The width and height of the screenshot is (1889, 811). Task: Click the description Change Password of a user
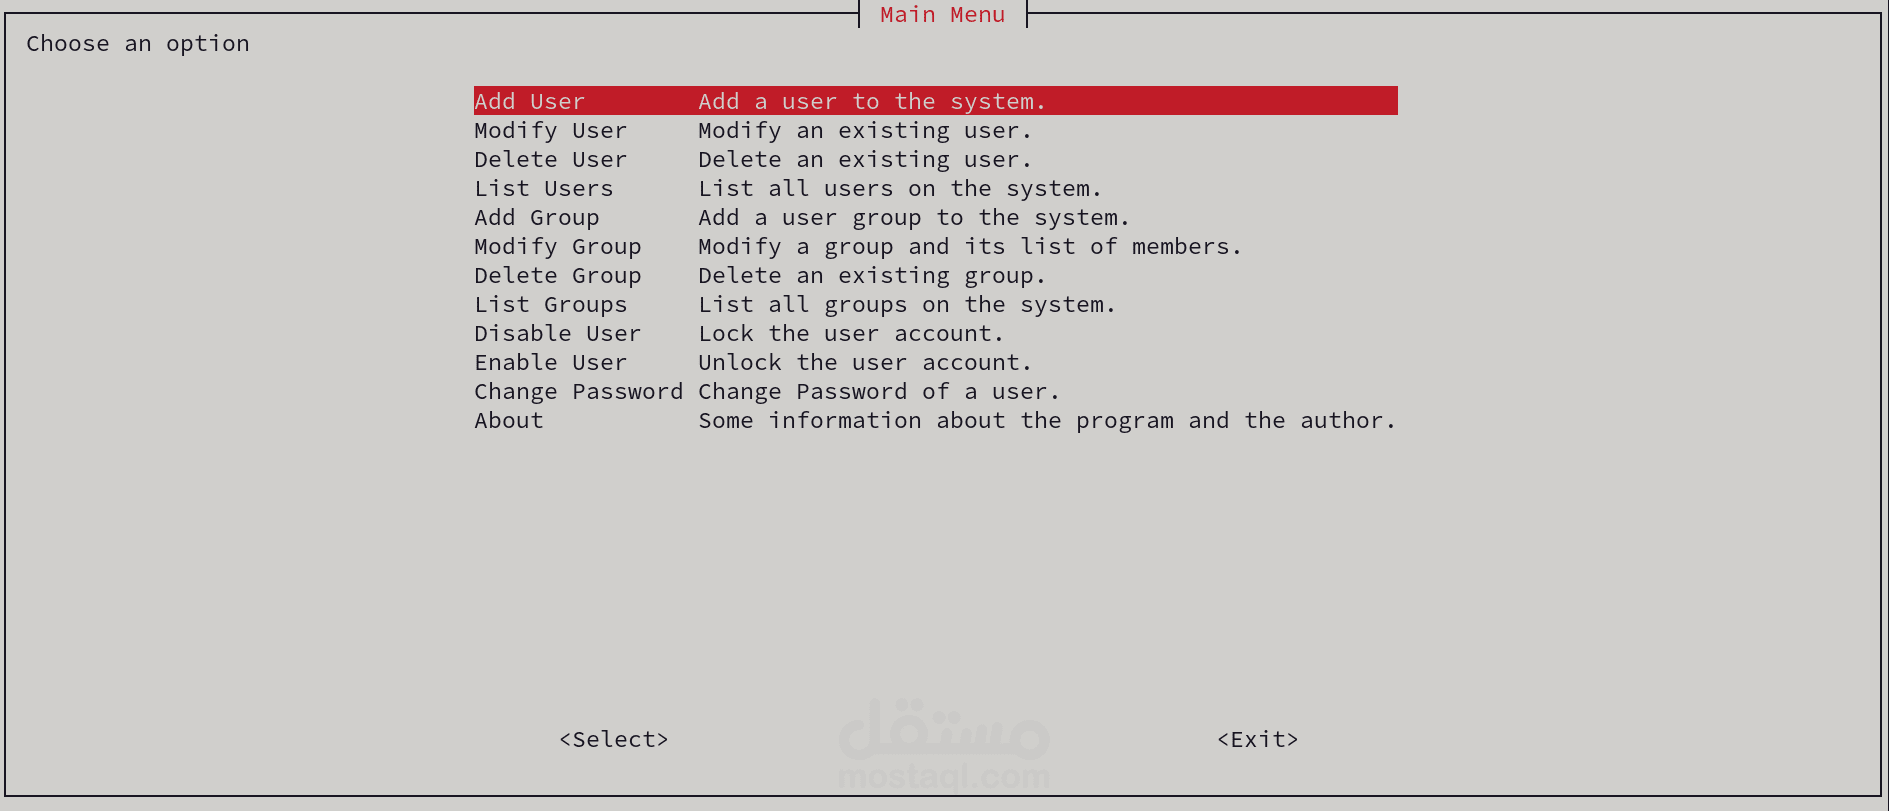879,391
